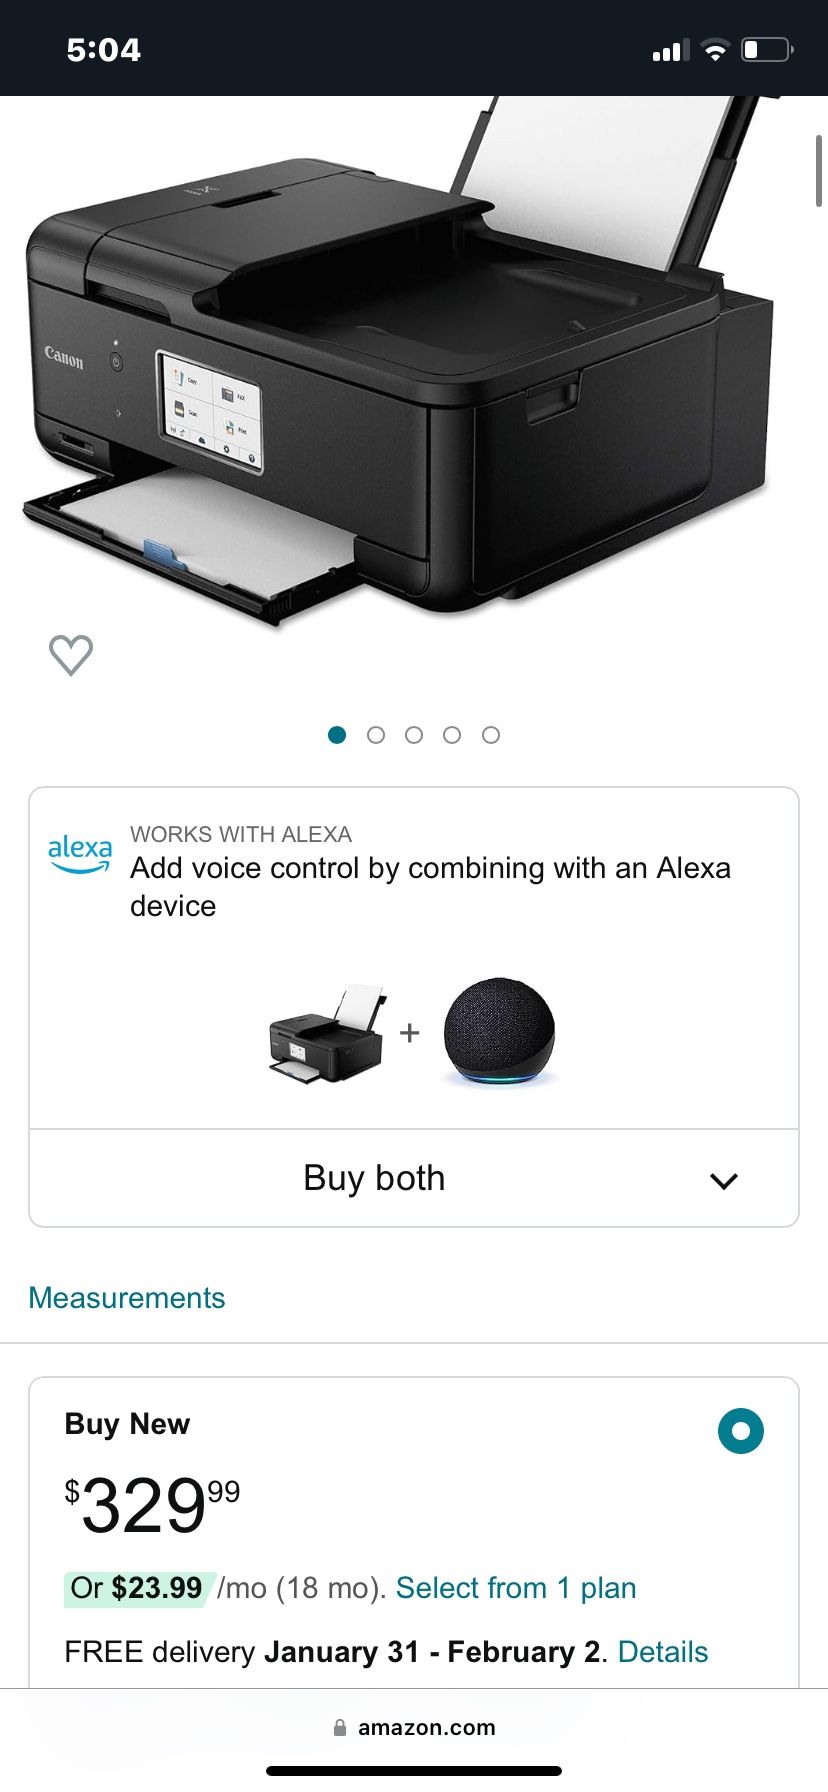
Task: Tap the small Canon printer thumbnail
Action: [328, 1033]
